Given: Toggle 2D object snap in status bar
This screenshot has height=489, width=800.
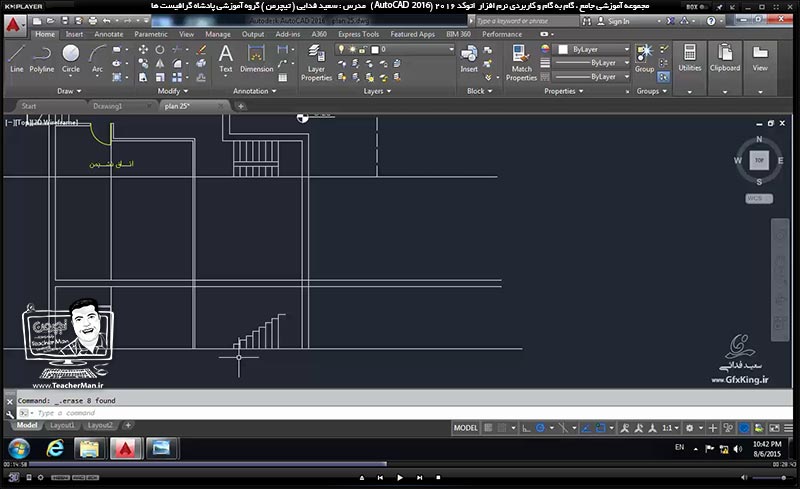Looking at the screenshot, I should 601,428.
